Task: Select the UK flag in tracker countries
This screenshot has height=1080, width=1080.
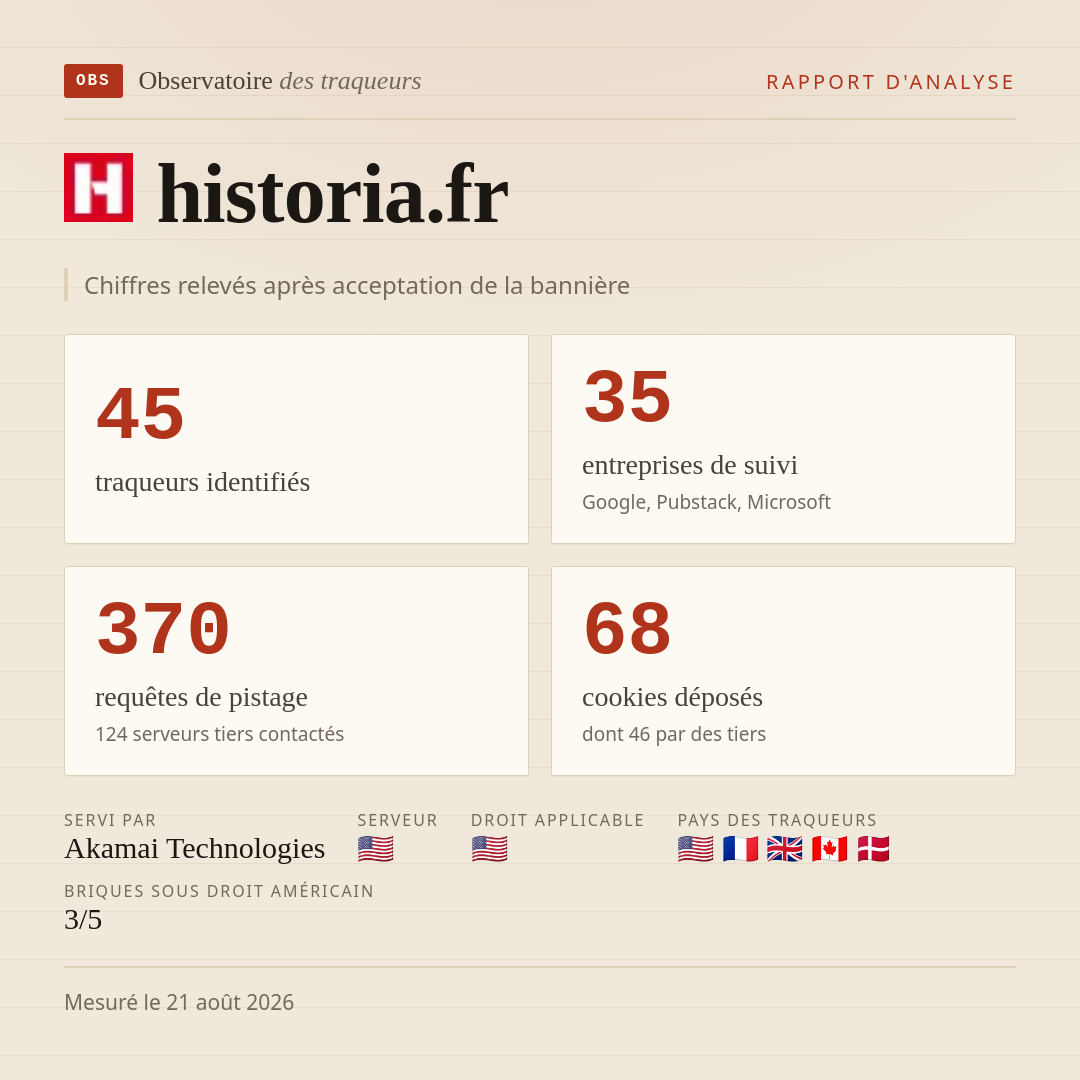Action: point(785,849)
